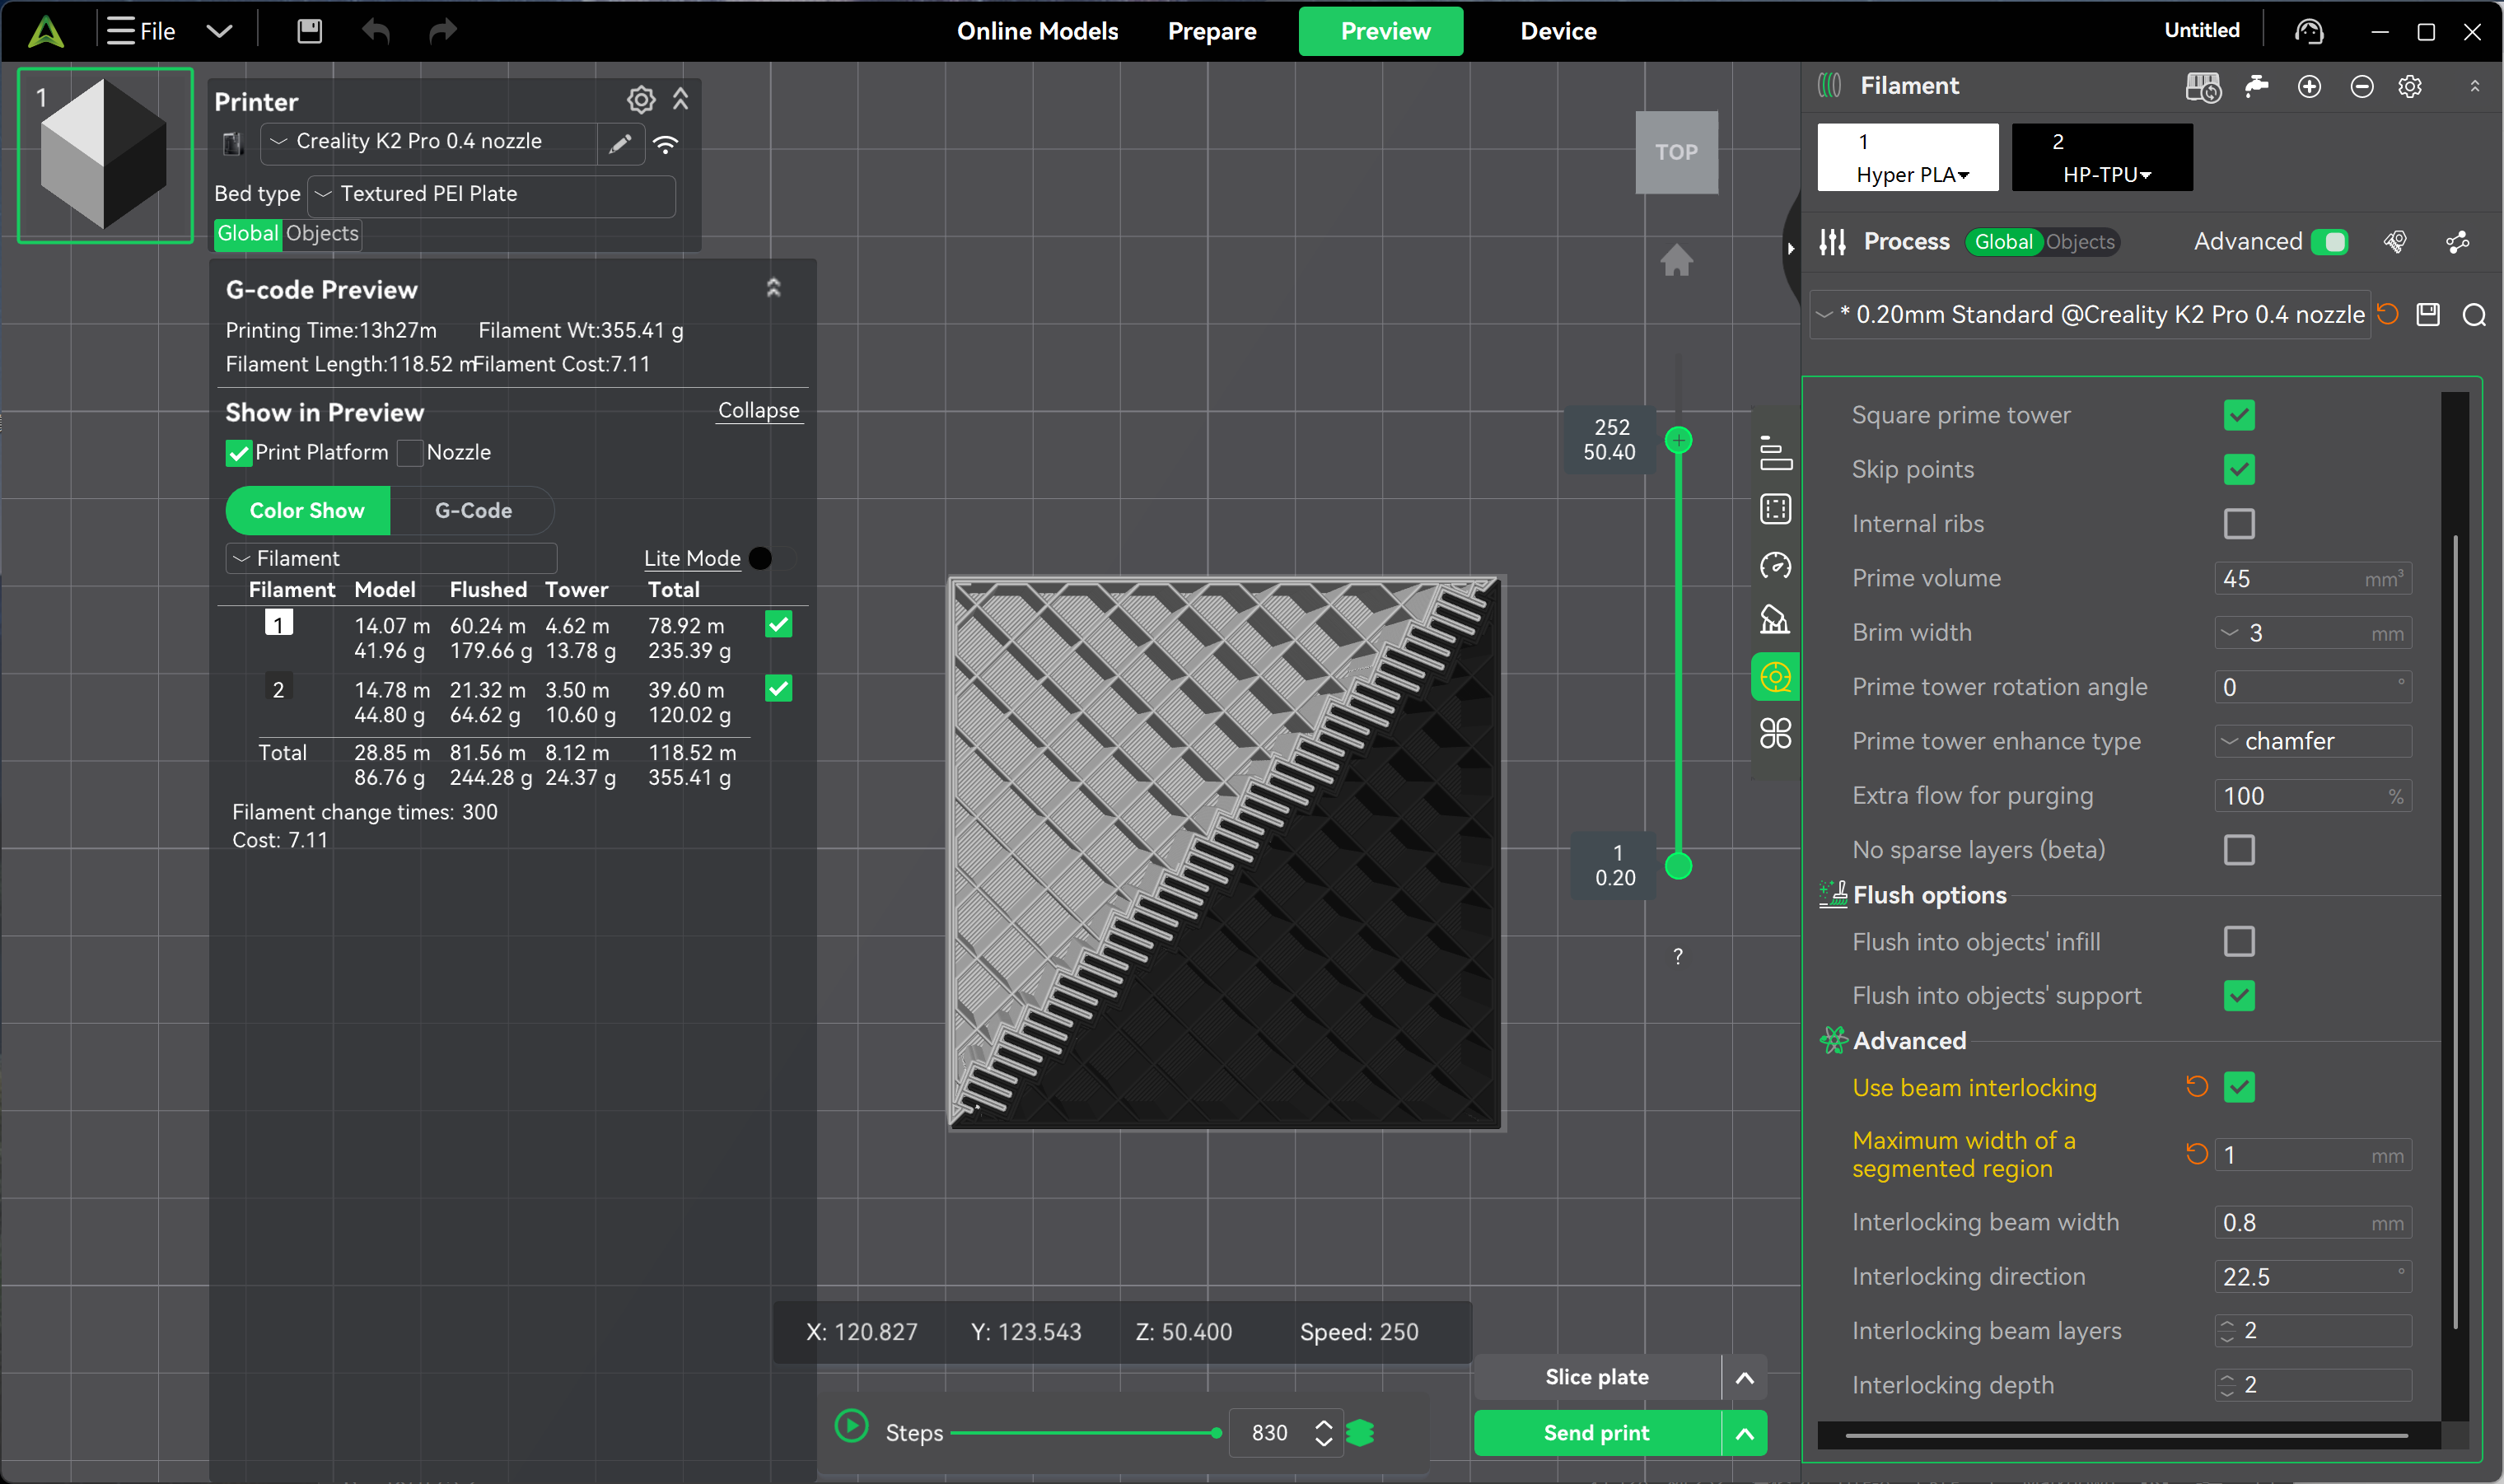The height and width of the screenshot is (1484, 2504).
Task: Click the layer-lines view icon in vertical toolbar
Action: 1776,453
